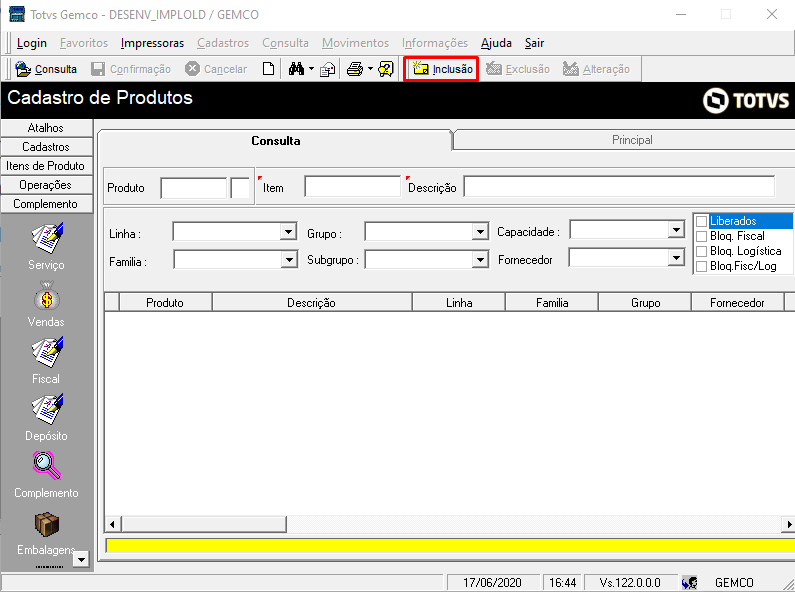Click the Grupo column header

[x=645, y=303]
